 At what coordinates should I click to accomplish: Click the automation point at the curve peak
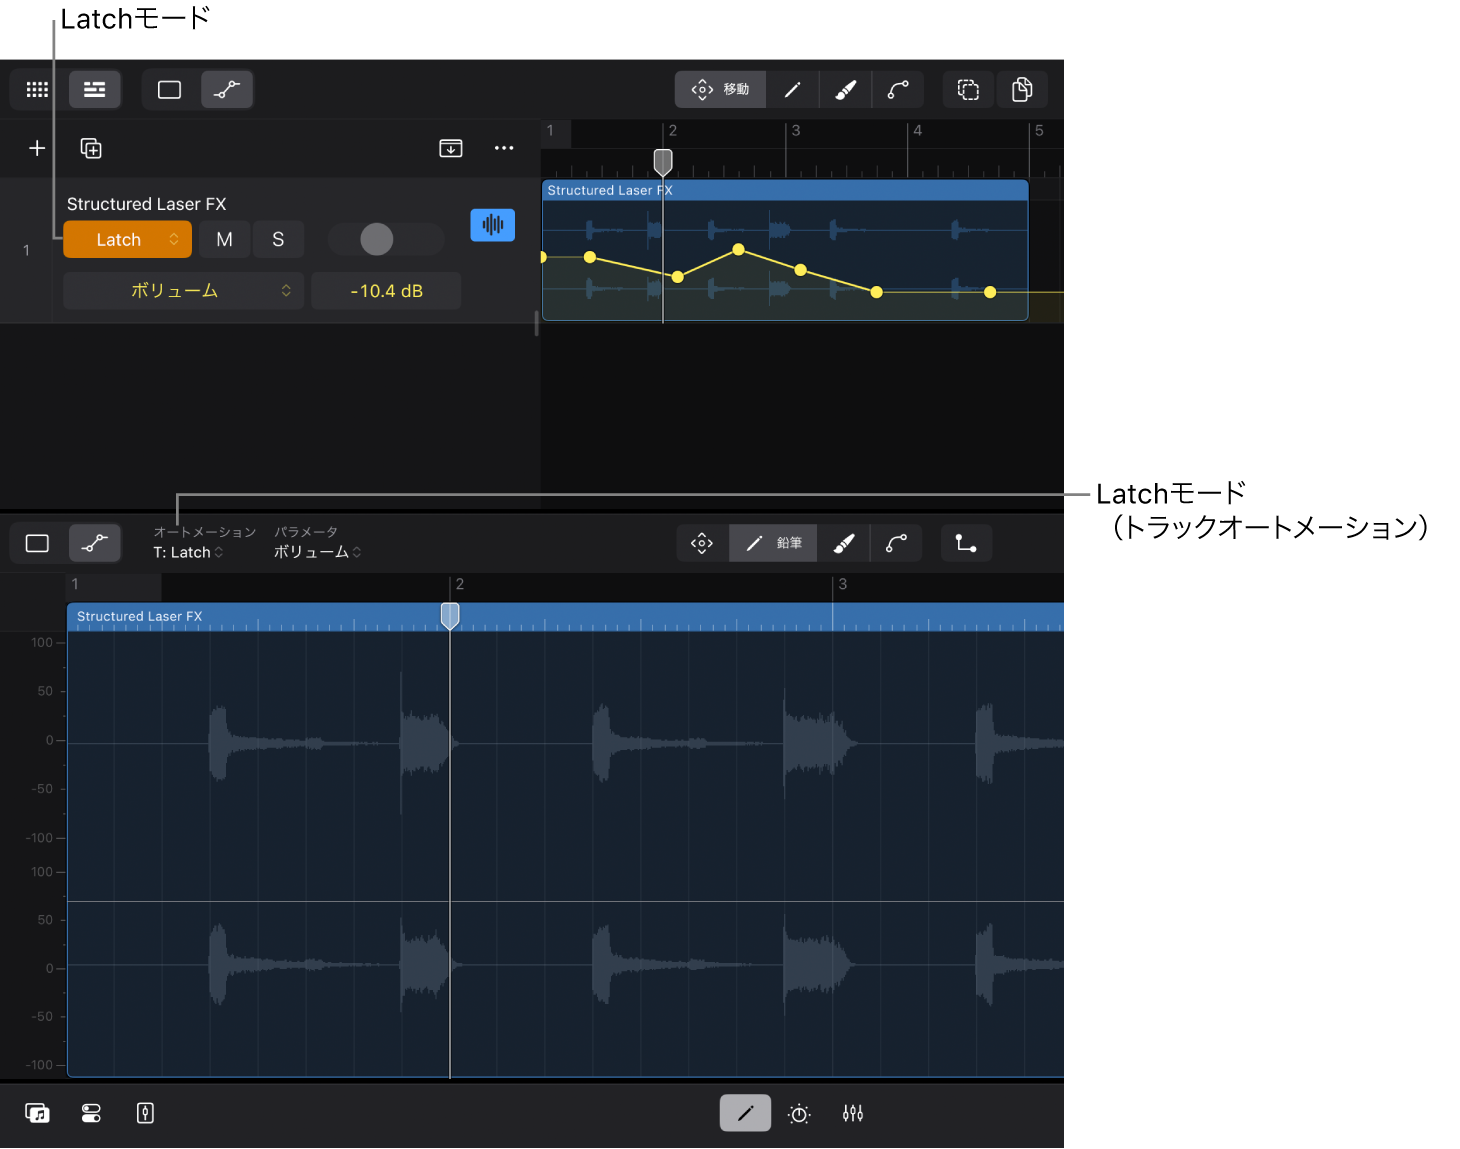click(738, 249)
